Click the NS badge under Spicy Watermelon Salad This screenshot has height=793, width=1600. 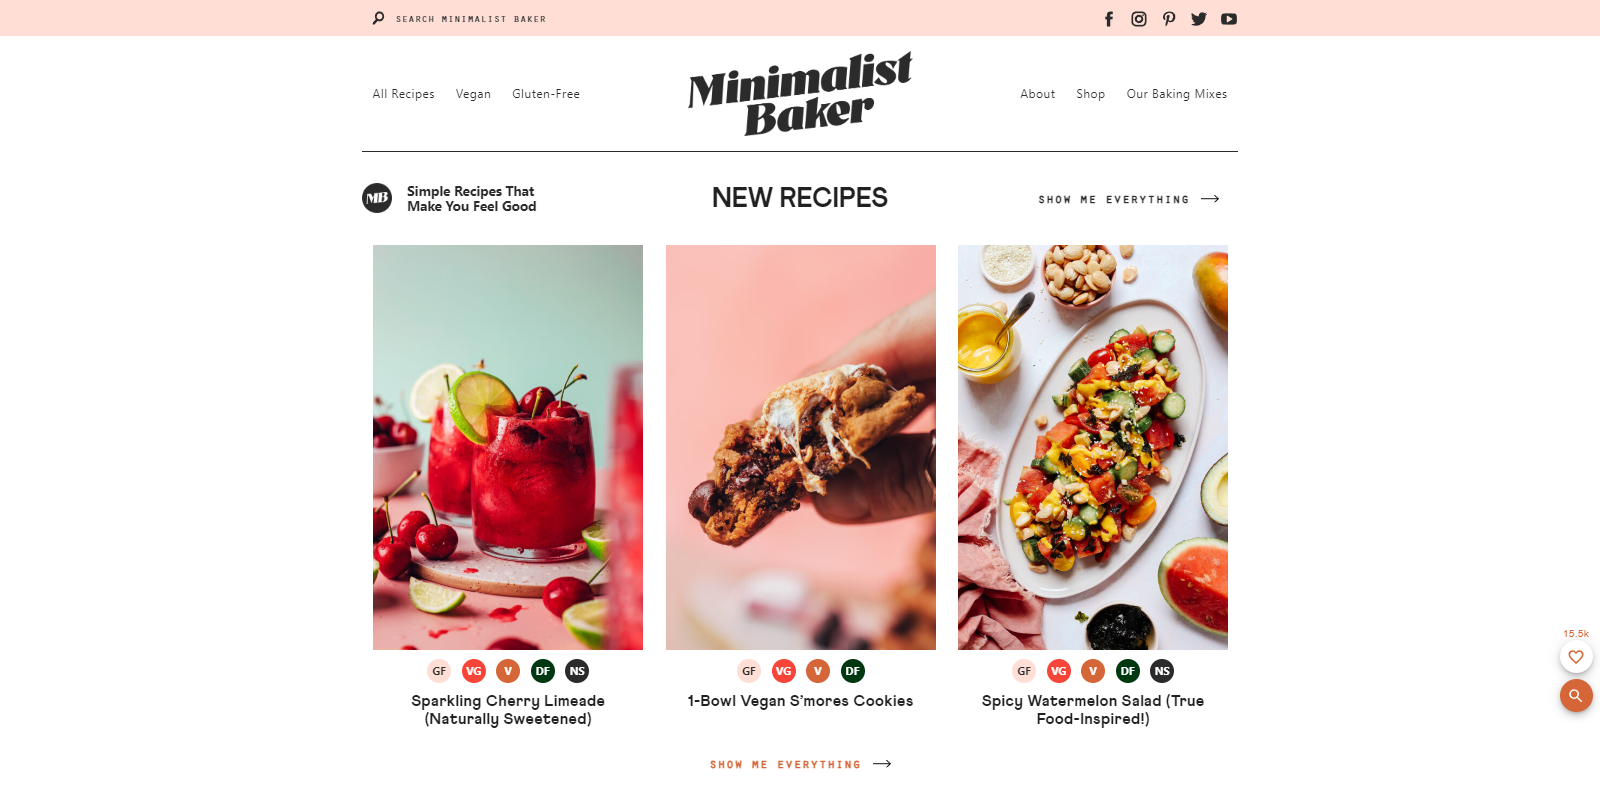click(1162, 671)
